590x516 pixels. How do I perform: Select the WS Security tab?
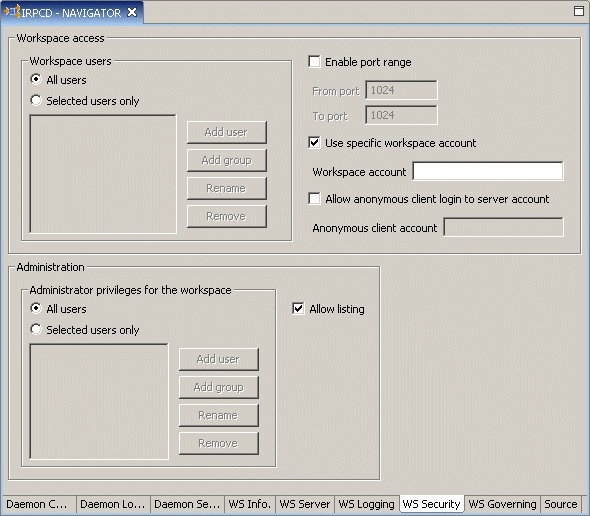tap(432, 504)
